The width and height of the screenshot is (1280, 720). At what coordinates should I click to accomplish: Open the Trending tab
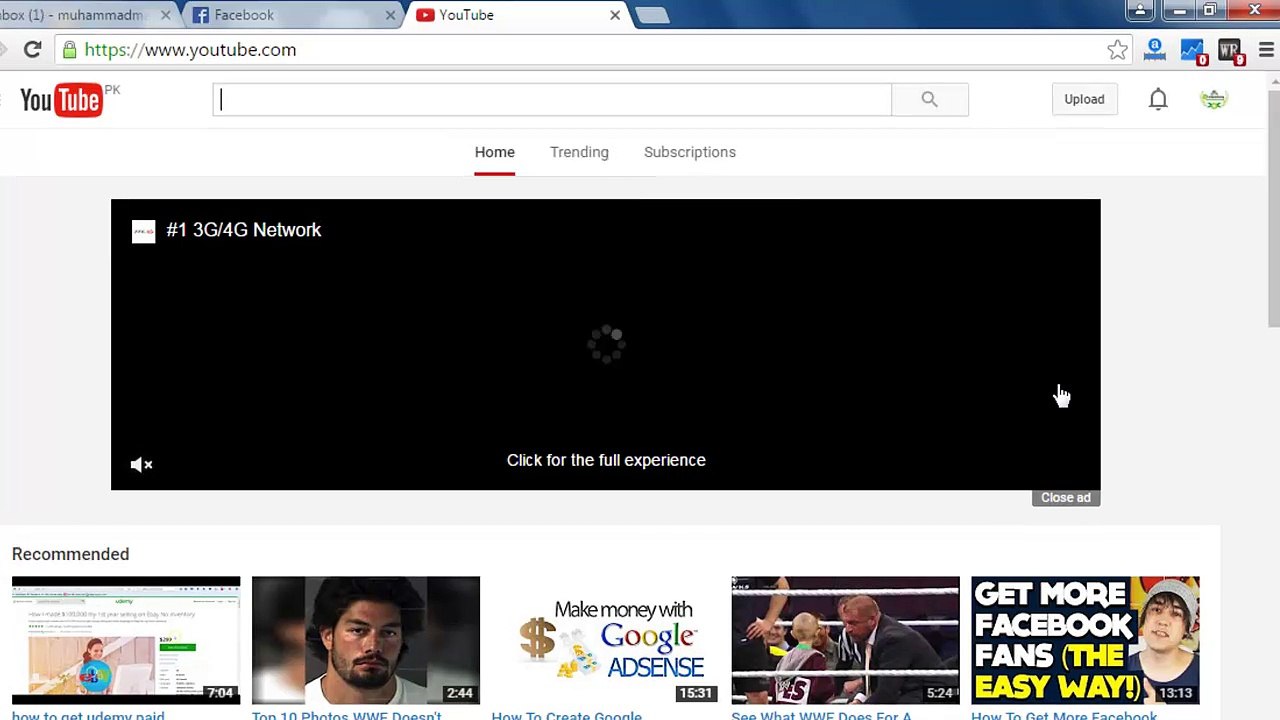coord(579,152)
